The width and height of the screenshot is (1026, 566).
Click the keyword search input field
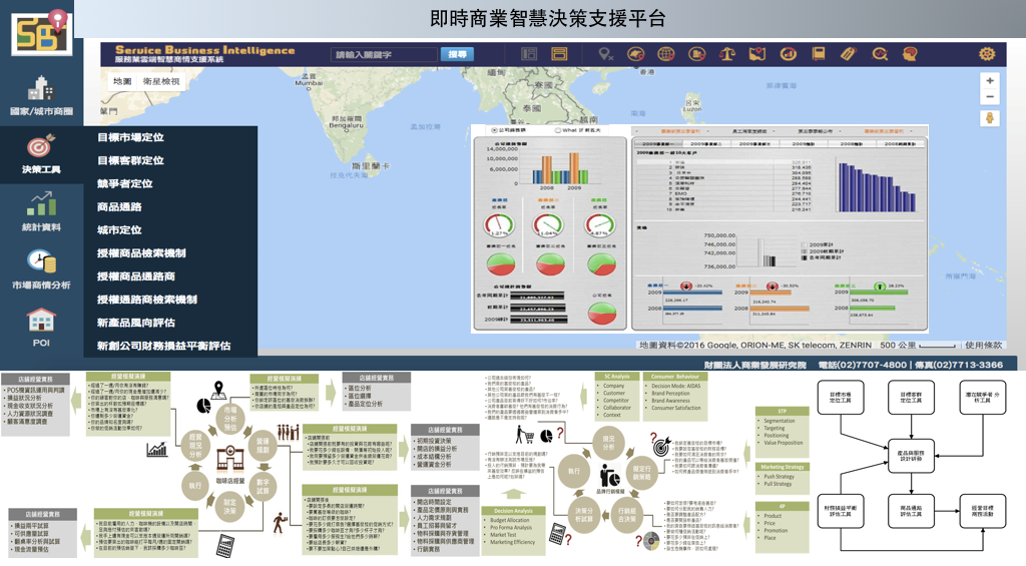(x=383, y=54)
